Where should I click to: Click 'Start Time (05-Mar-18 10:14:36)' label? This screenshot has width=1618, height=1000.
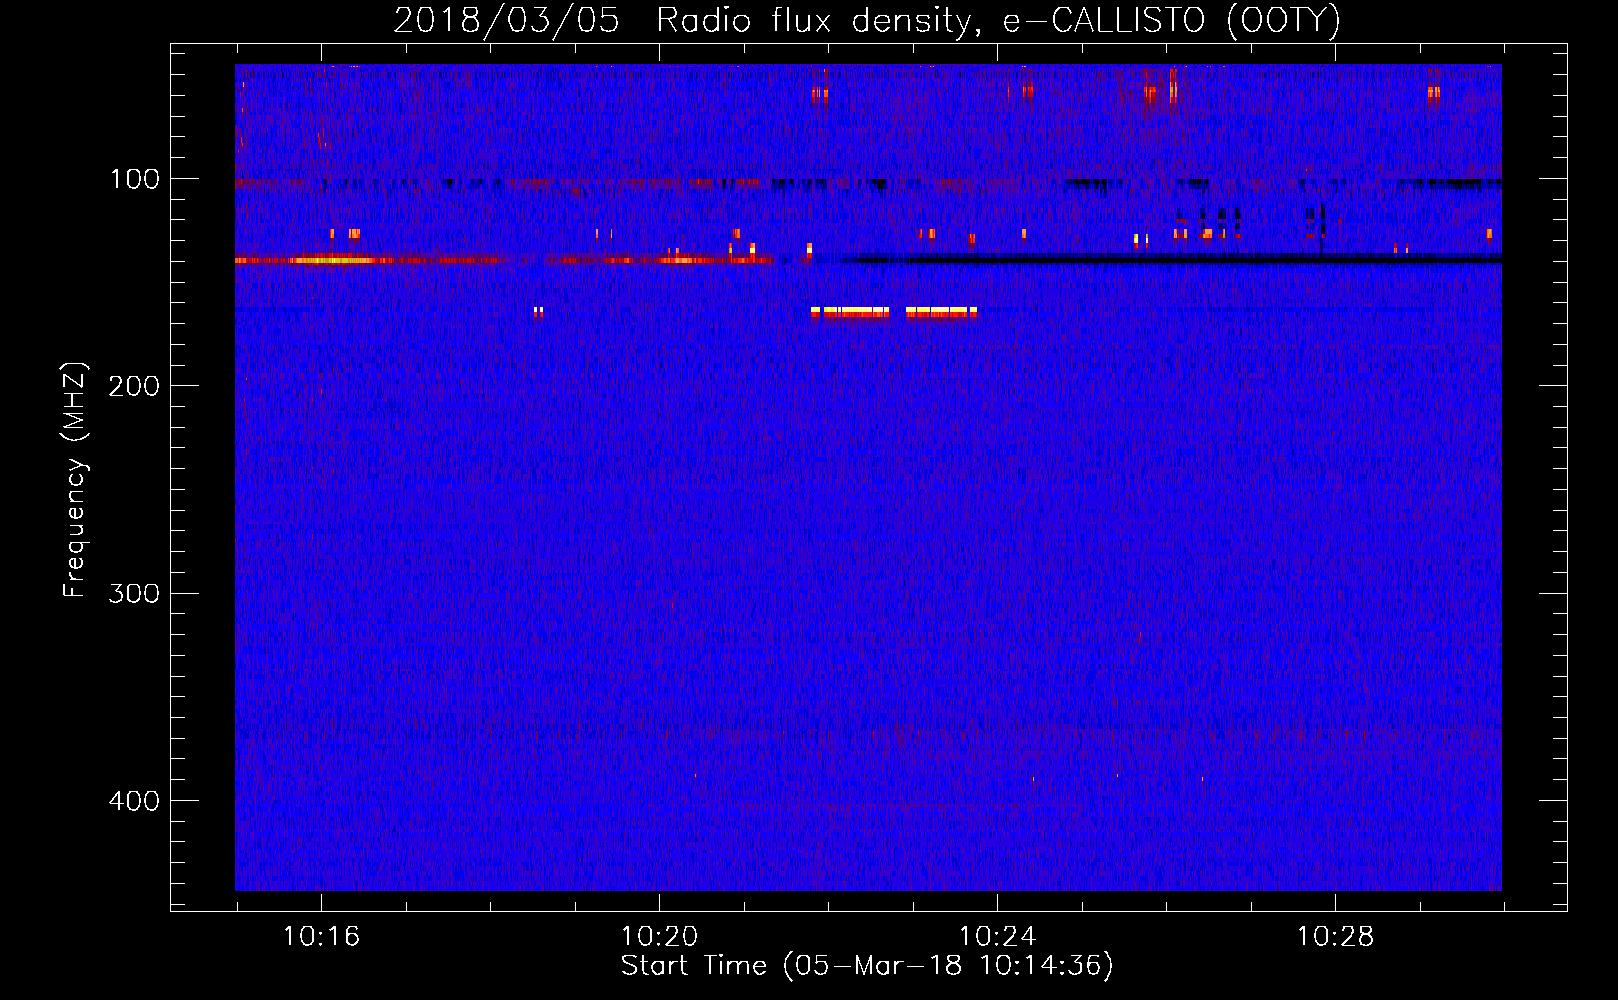(867, 966)
